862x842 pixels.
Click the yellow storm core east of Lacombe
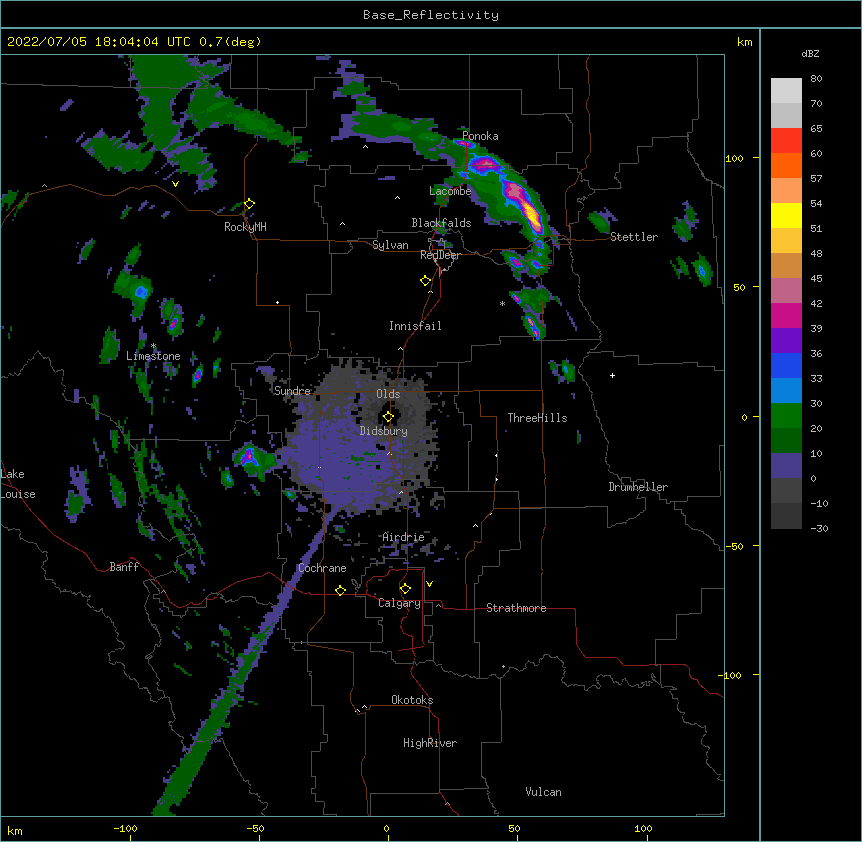pyautogui.click(x=531, y=214)
